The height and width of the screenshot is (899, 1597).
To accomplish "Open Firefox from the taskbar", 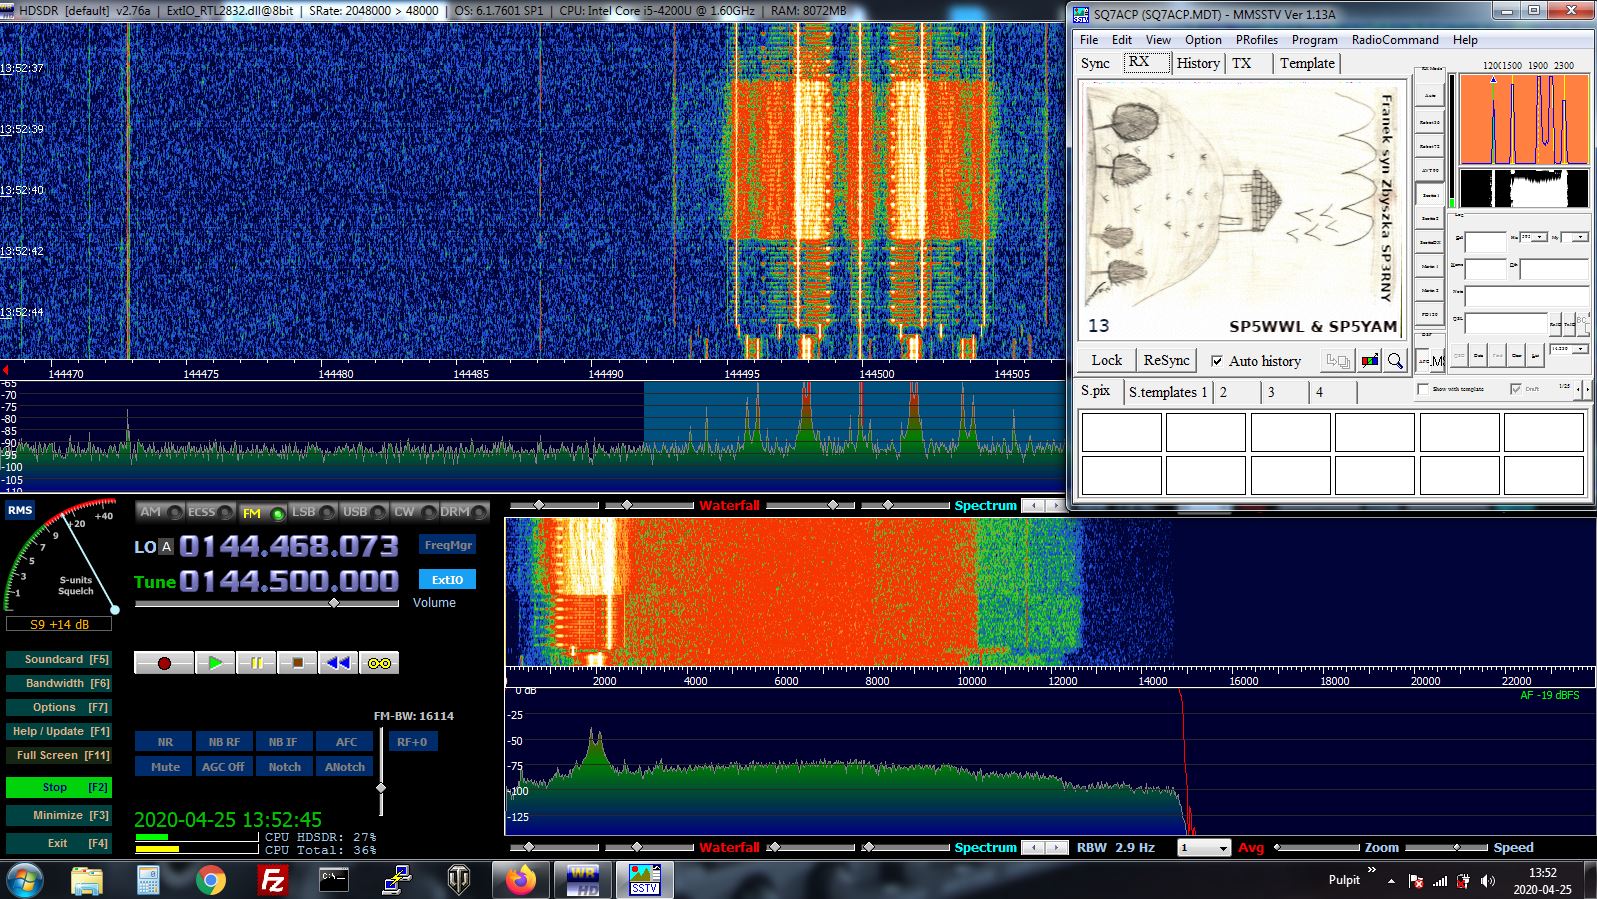I will (x=520, y=880).
